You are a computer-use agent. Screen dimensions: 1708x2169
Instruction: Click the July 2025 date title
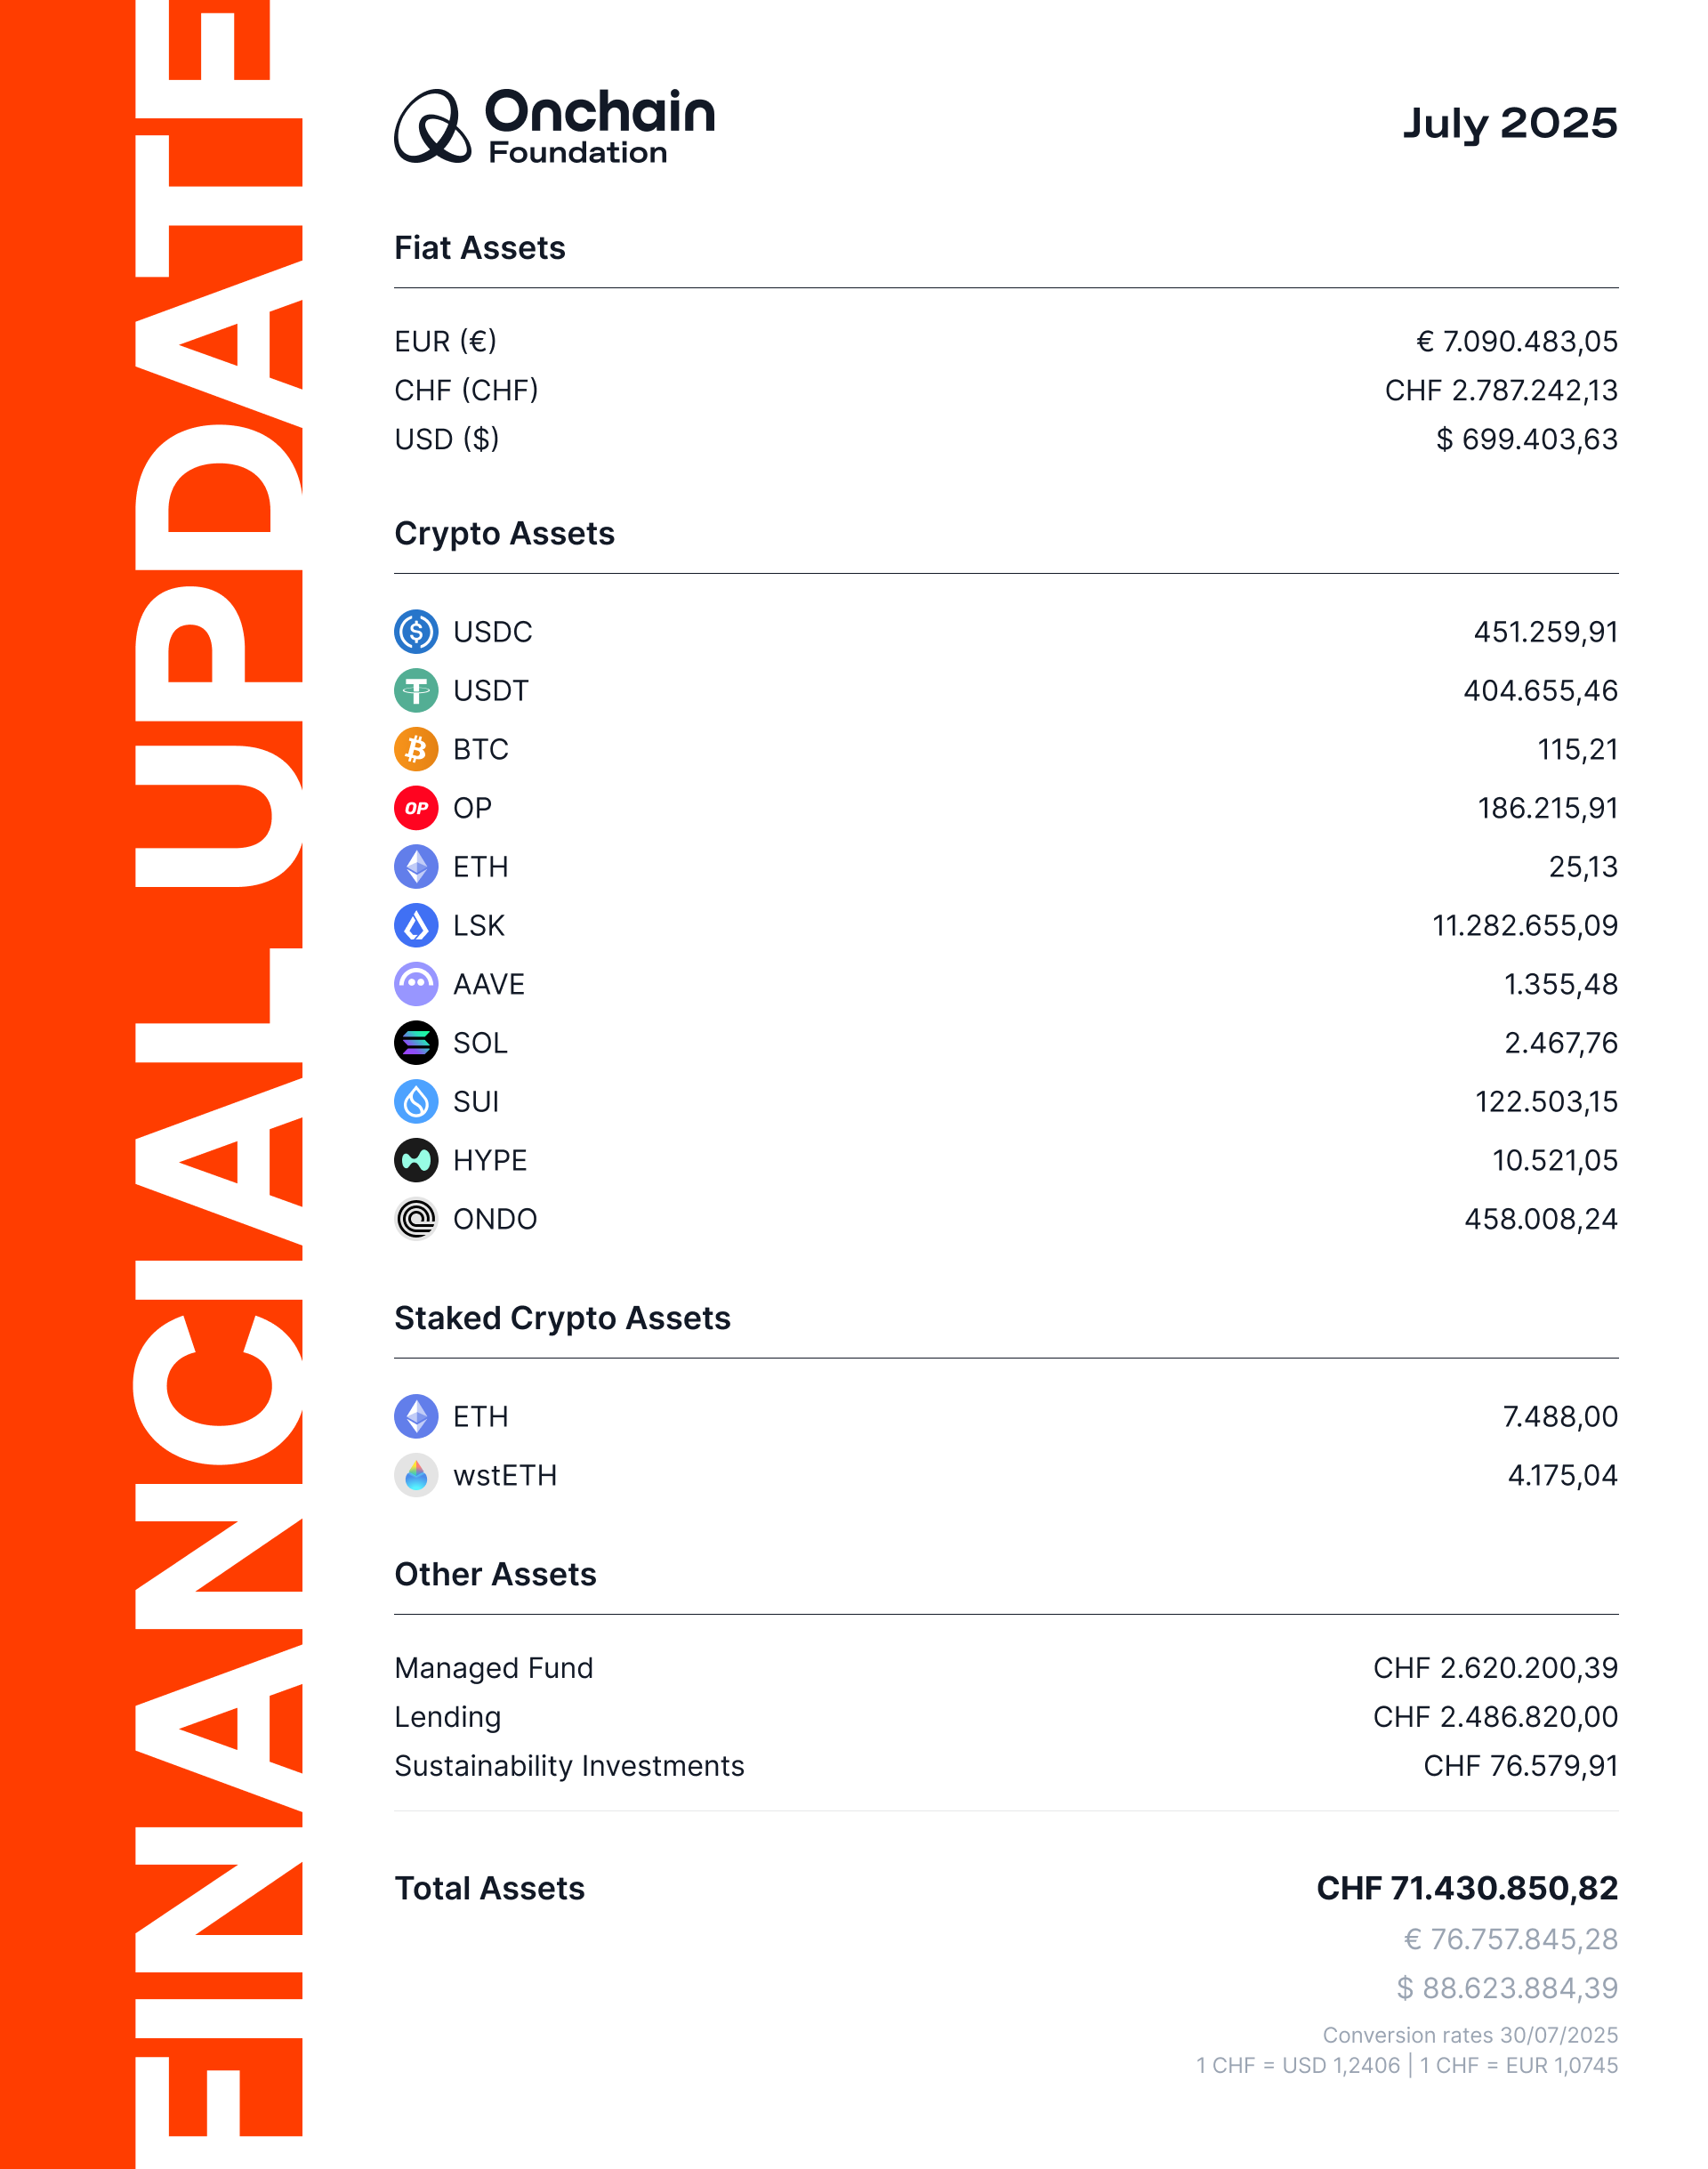[1509, 123]
